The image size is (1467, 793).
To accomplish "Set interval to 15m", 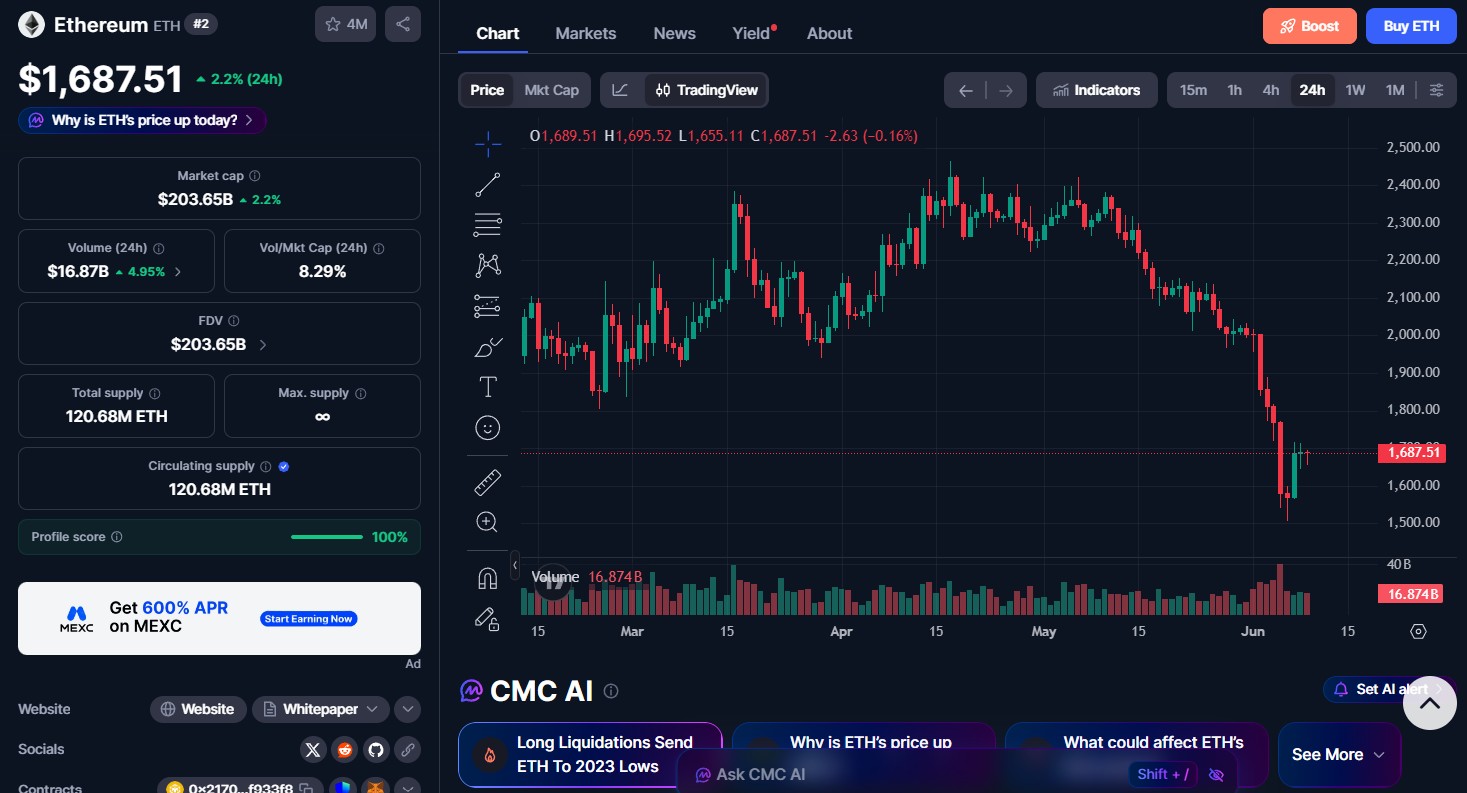I will pyautogui.click(x=1193, y=90).
